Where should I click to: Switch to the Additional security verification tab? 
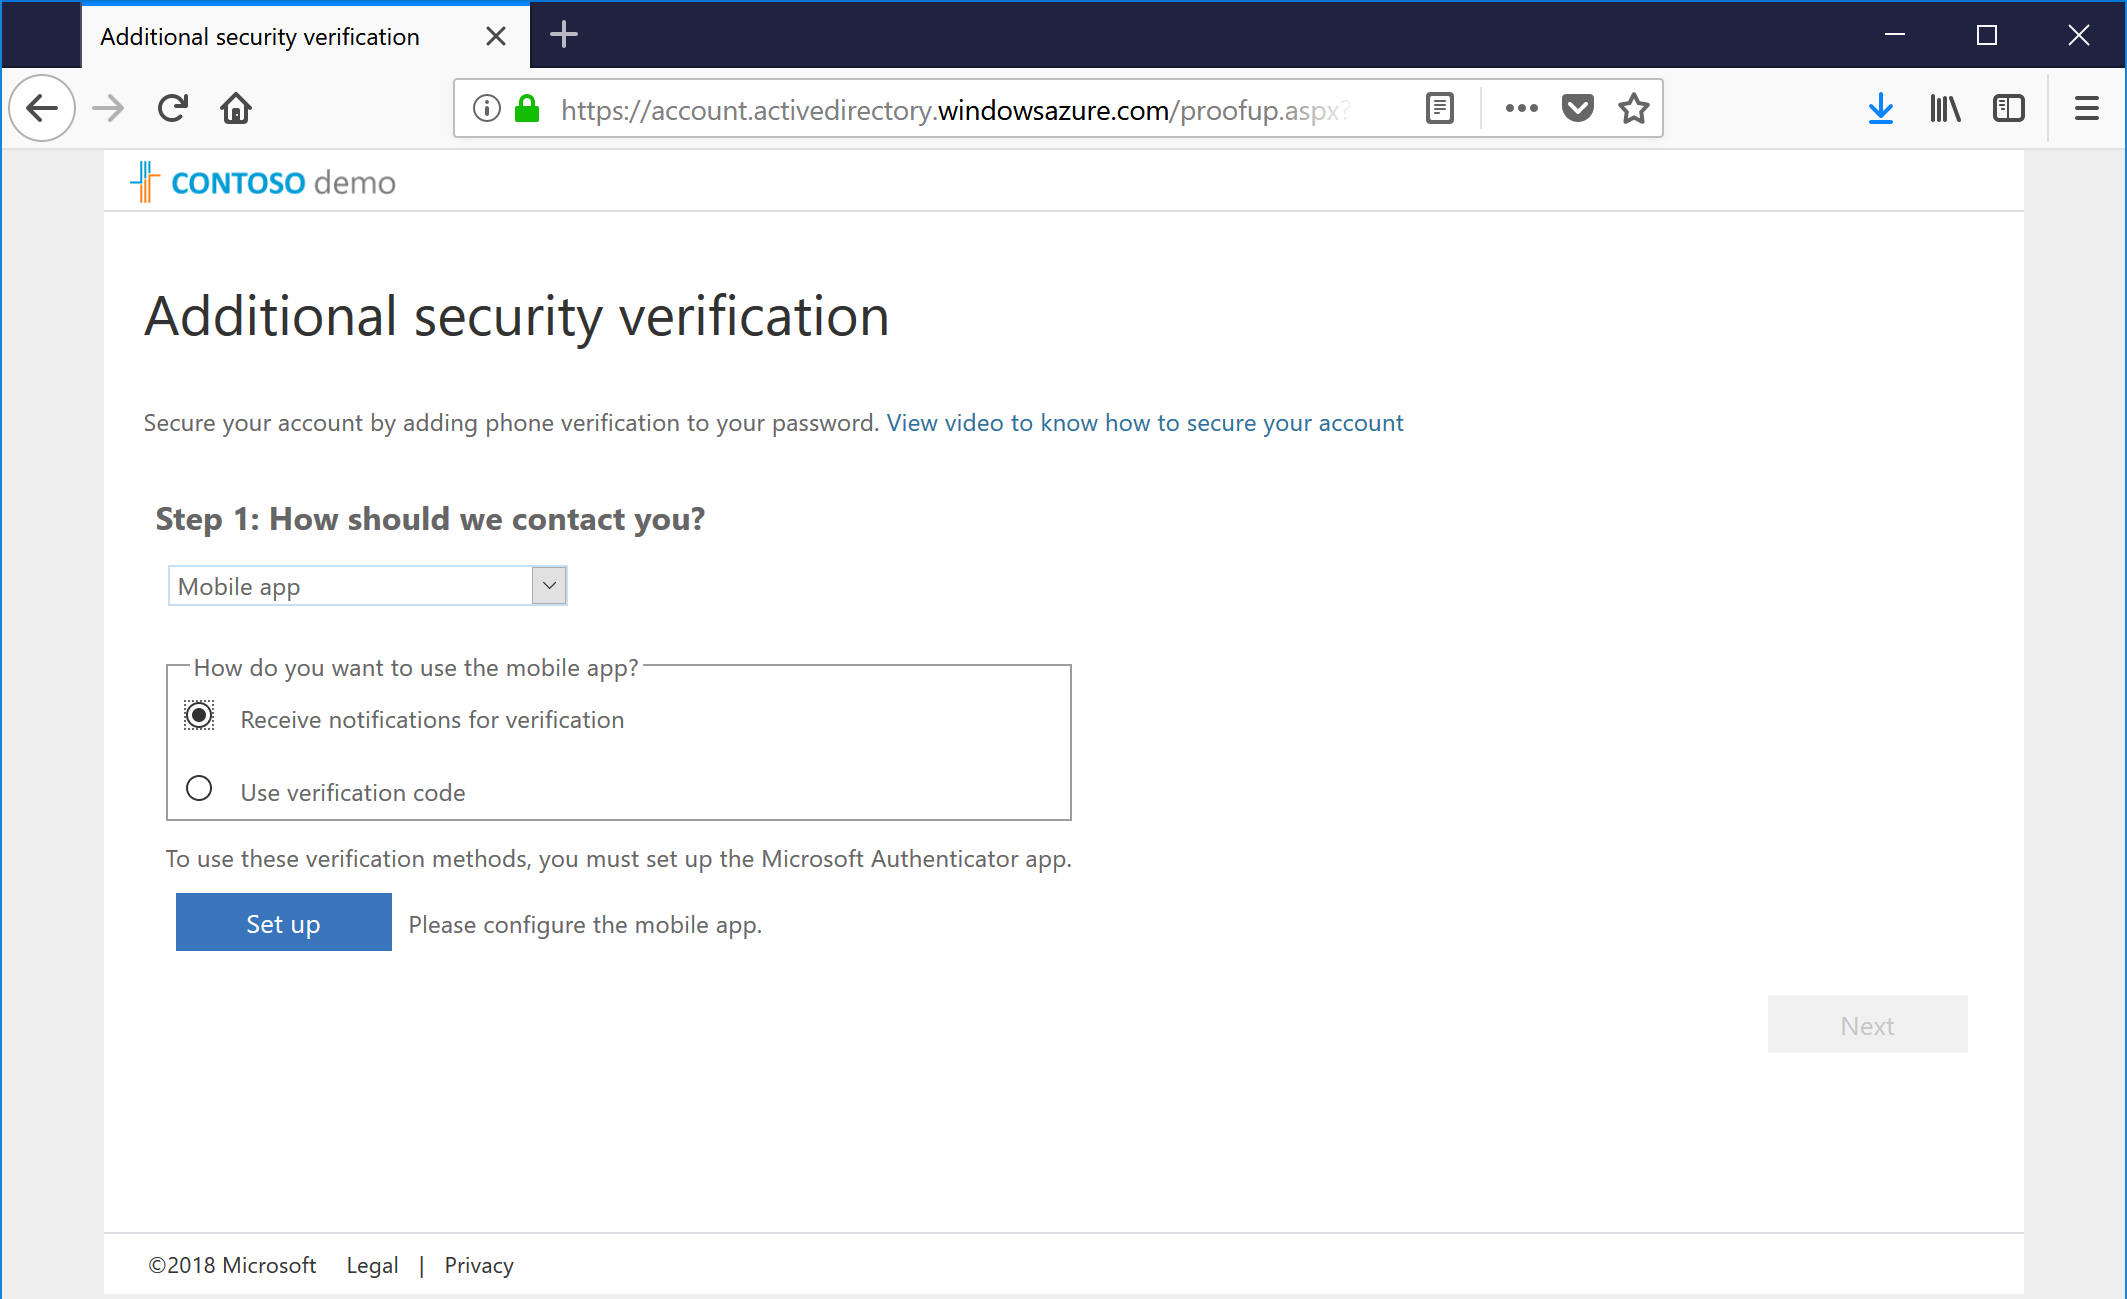260,36
